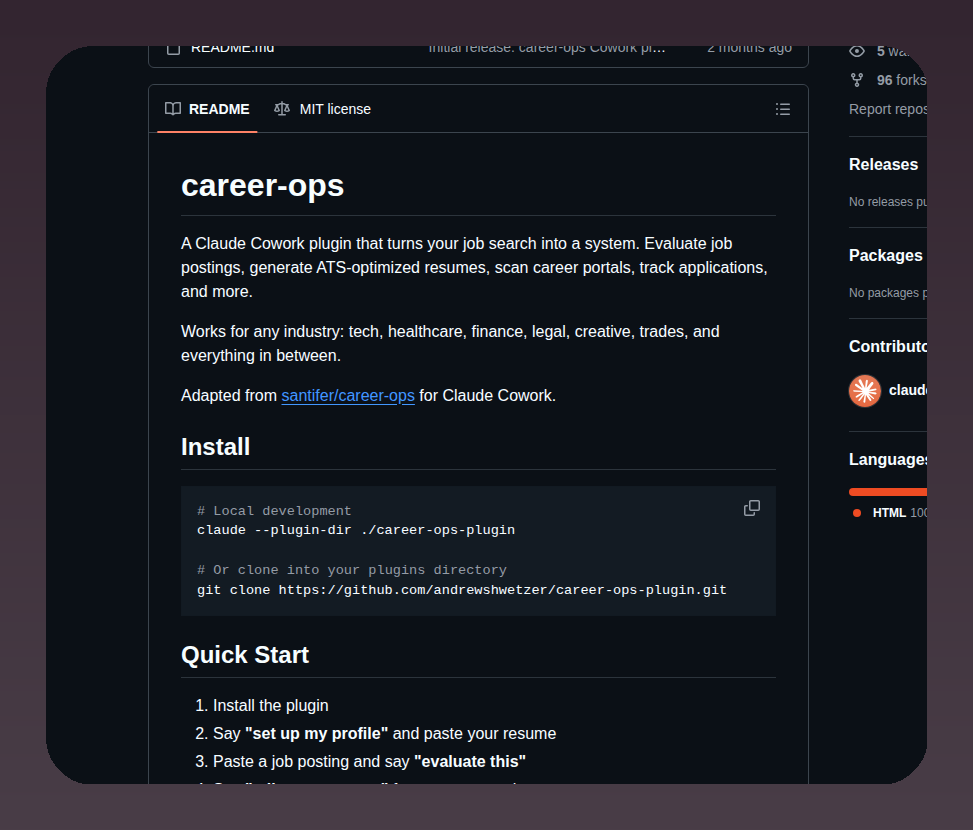Image resolution: width=973 pixels, height=830 pixels.
Task: Copy the install code block
Action: coord(751,508)
